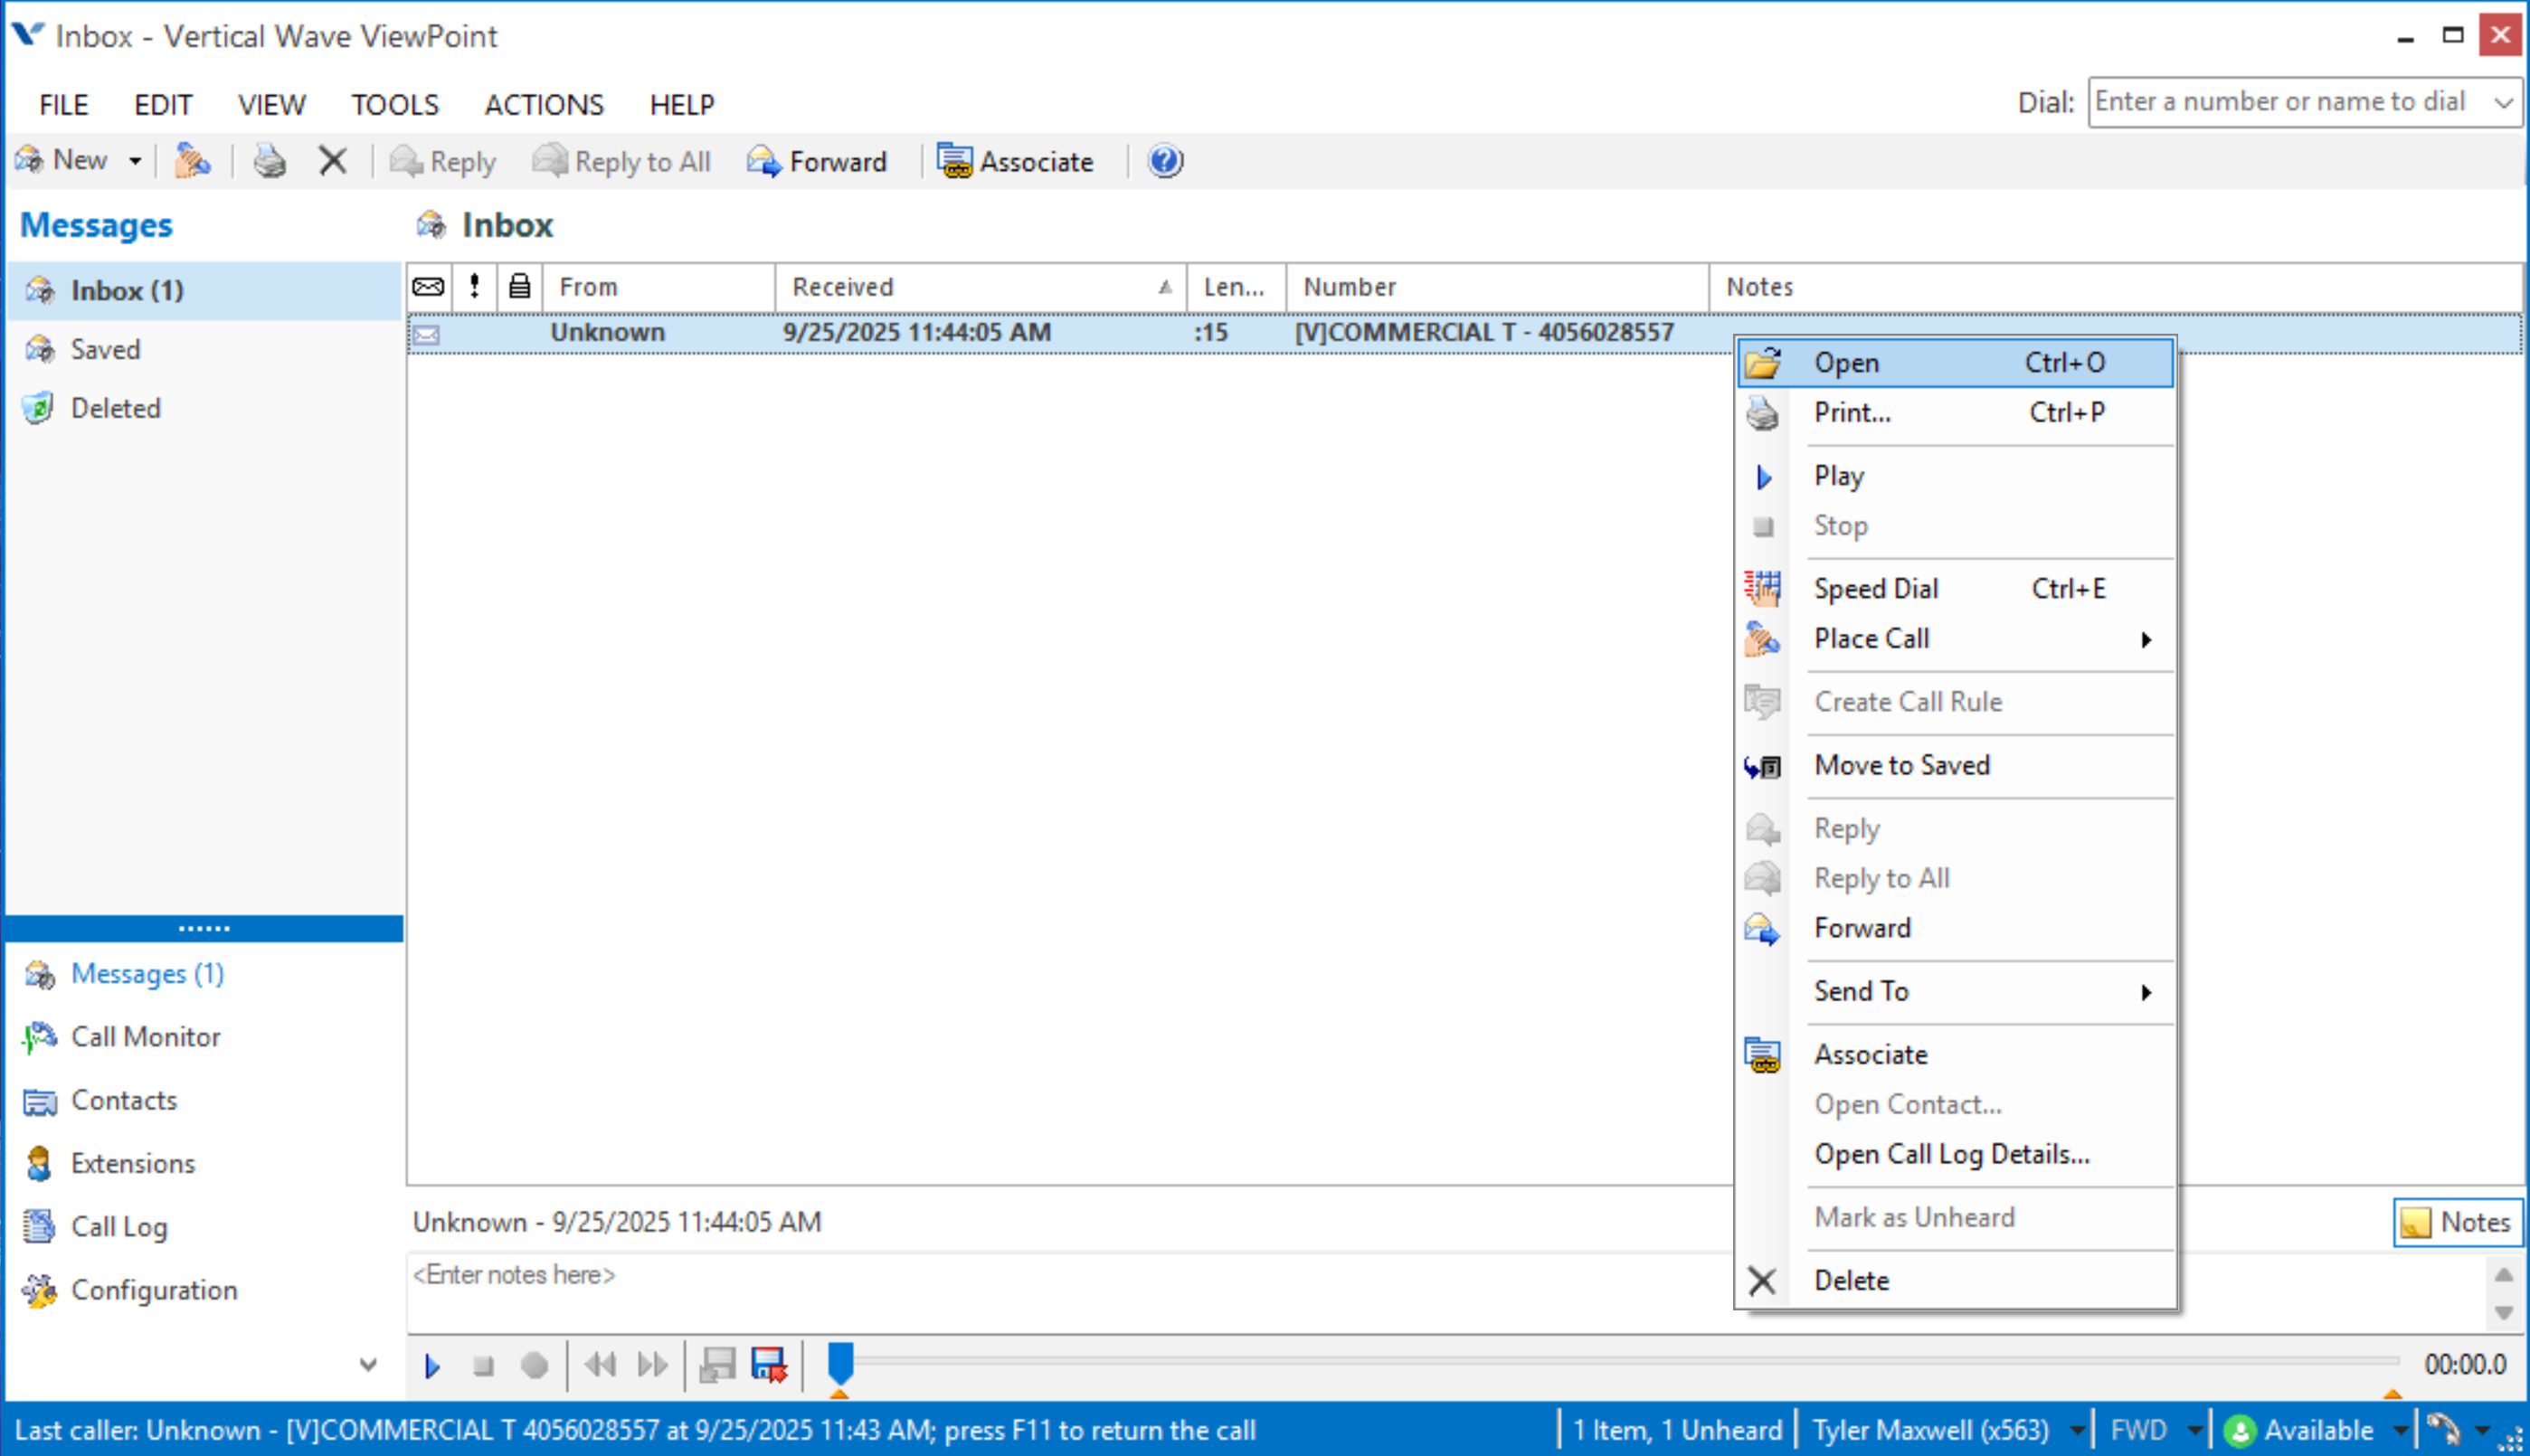Click the priority exclamation column header
This screenshot has width=2530, height=1456.
coord(474,288)
